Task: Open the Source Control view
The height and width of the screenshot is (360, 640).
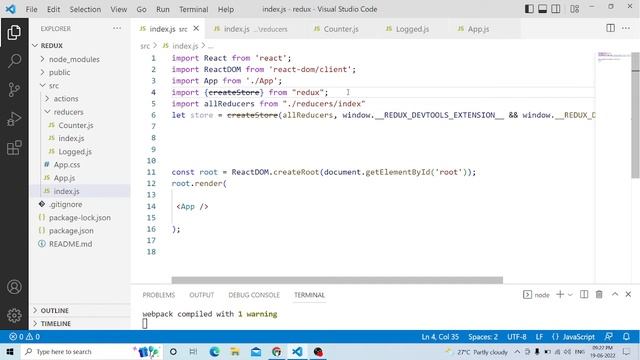Action: (x=14, y=89)
